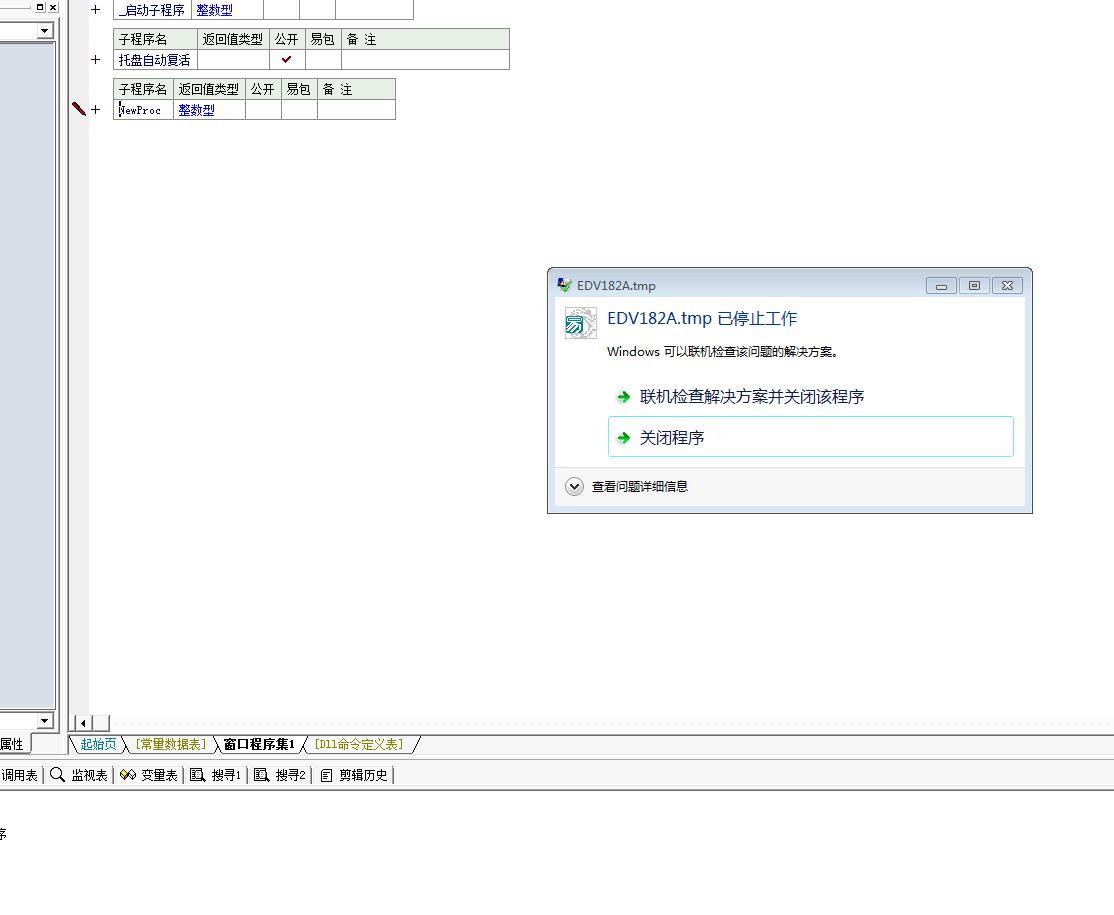Viewport: 1114px width, 915px height.
Task: Click the red pencil edit marker beside NewProc
Action: pyautogui.click(x=79, y=109)
